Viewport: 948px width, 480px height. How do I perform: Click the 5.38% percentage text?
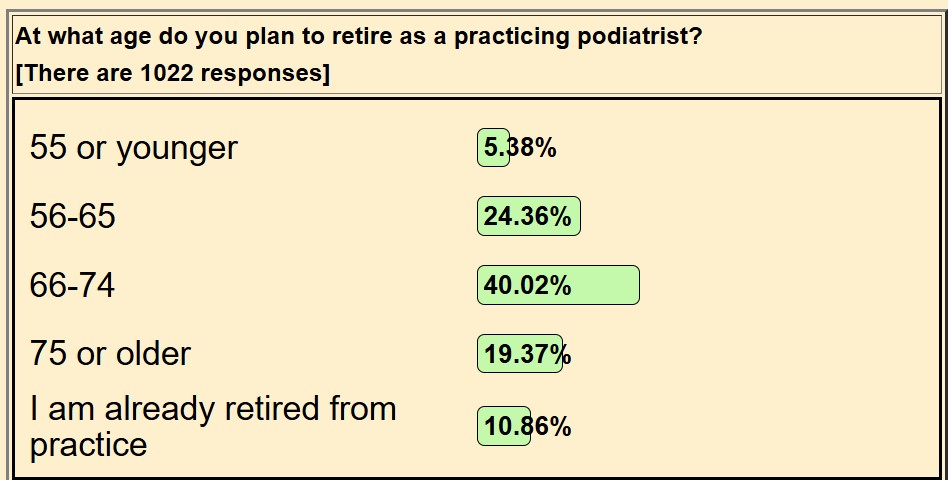click(x=520, y=148)
